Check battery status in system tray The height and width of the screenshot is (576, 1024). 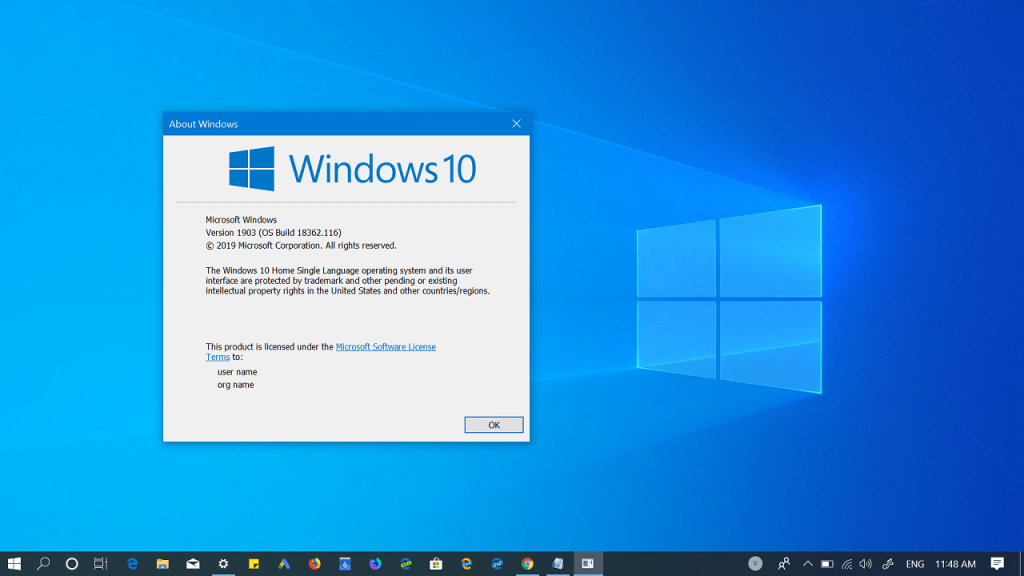click(827, 564)
